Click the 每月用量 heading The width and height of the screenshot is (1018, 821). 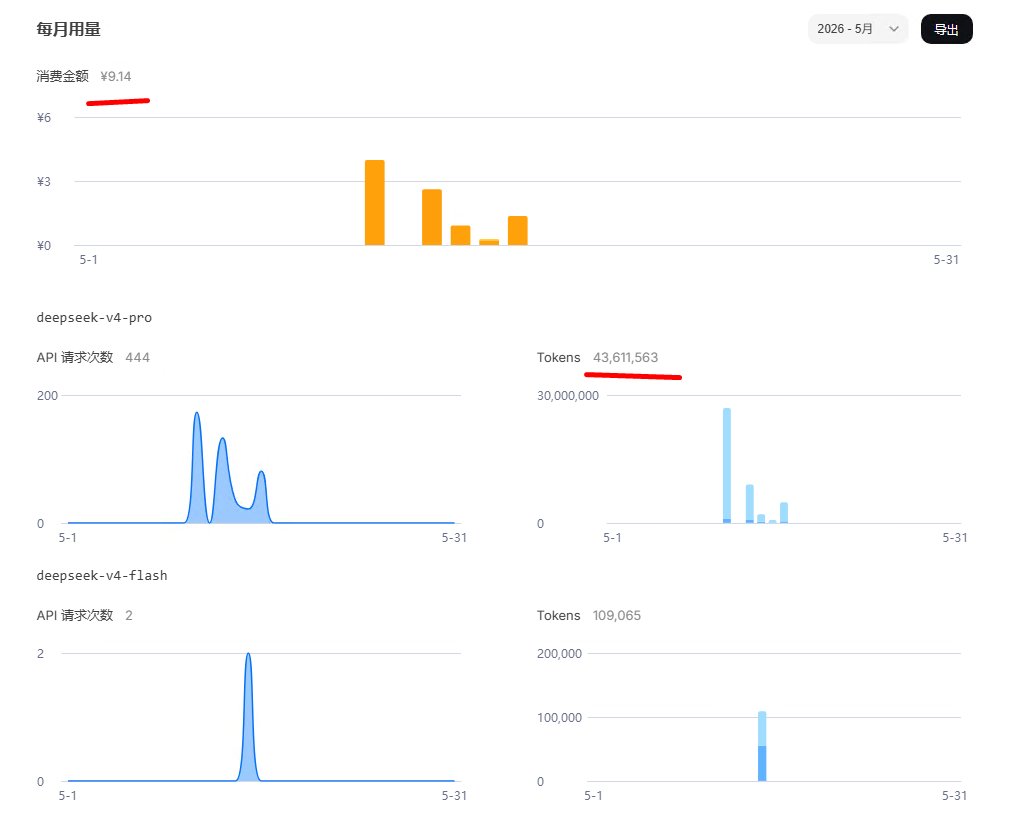pos(68,29)
